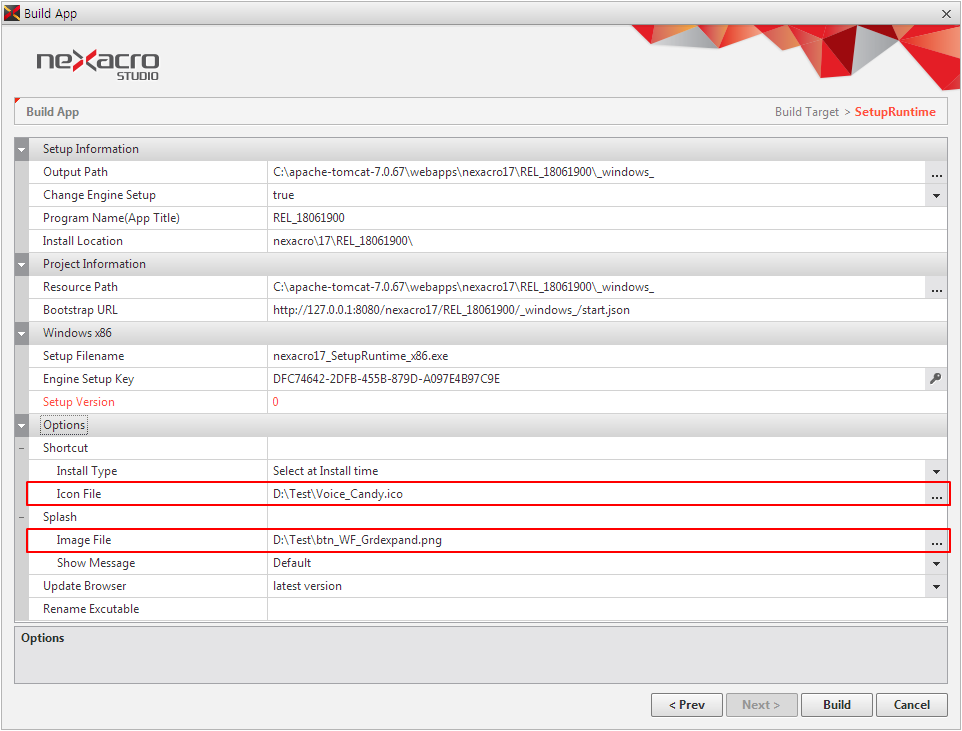Collapse the Shortcut group
Viewport: 962px width, 731px height.
[22, 449]
